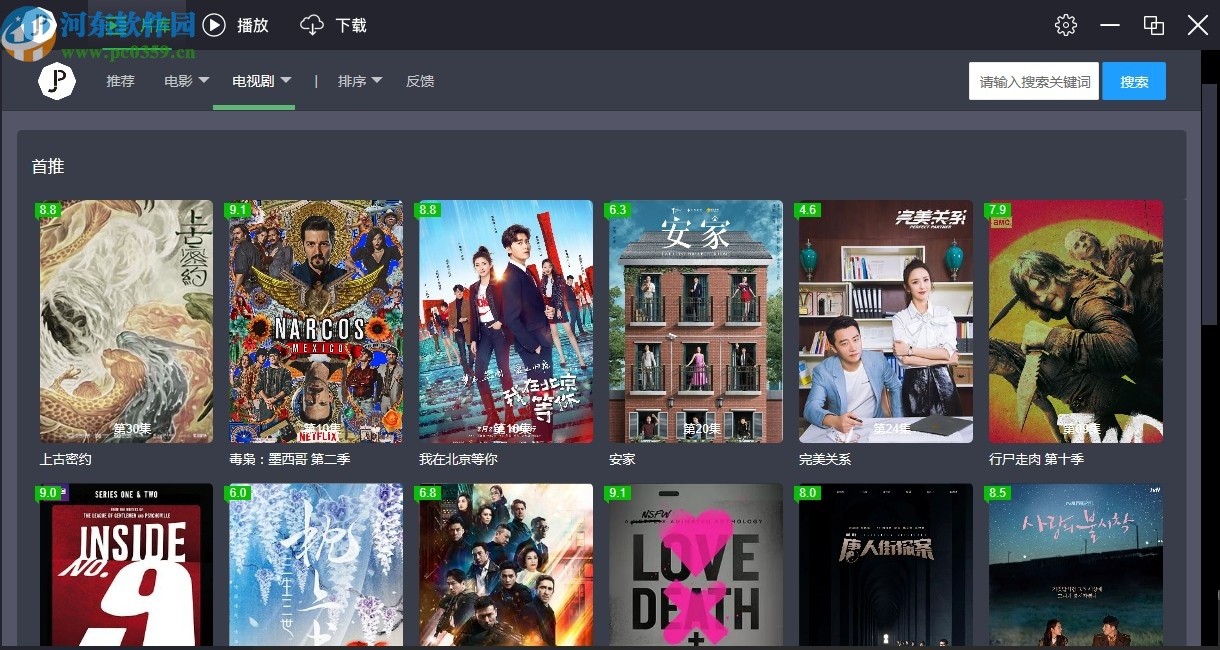Click the play circle icon labeled 播放
This screenshot has width=1220, height=650.
coord(214,25)
